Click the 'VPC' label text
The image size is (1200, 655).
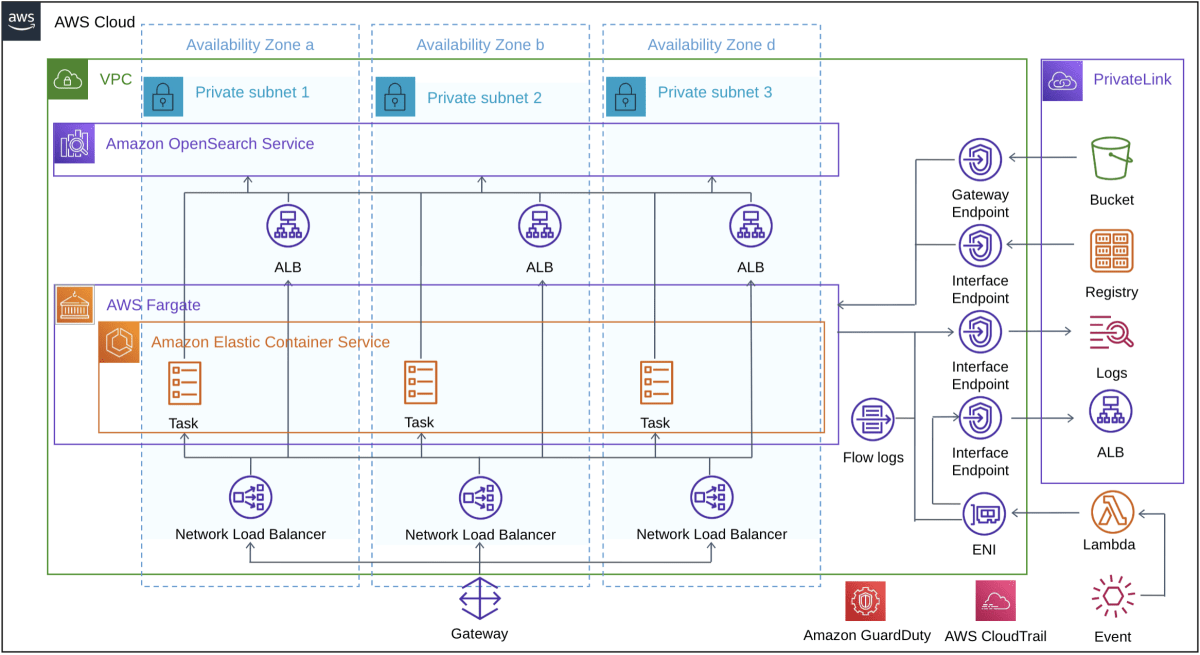[x=116, y=79]
